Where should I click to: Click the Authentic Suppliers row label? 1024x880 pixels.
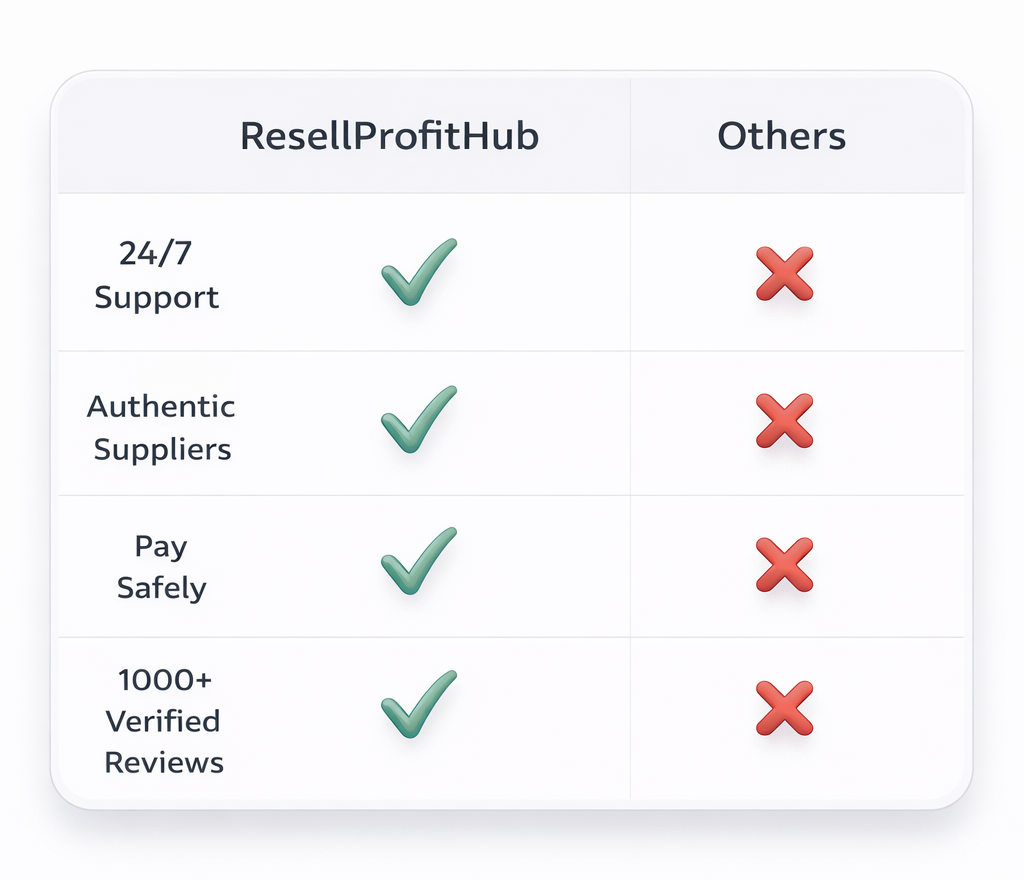161,428
